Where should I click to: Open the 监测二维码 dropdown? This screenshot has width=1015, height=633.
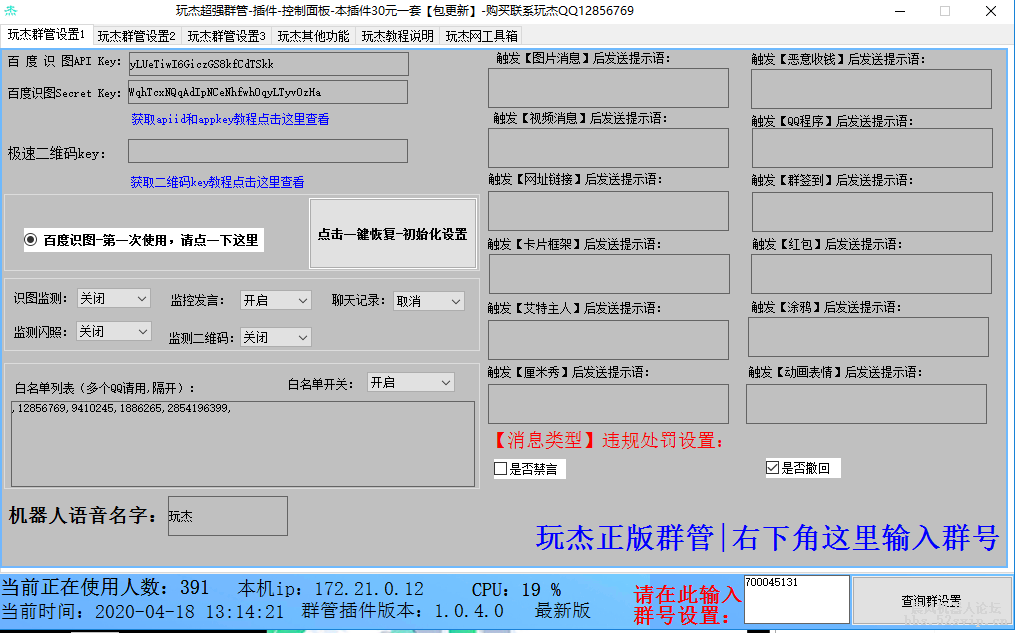276,337
